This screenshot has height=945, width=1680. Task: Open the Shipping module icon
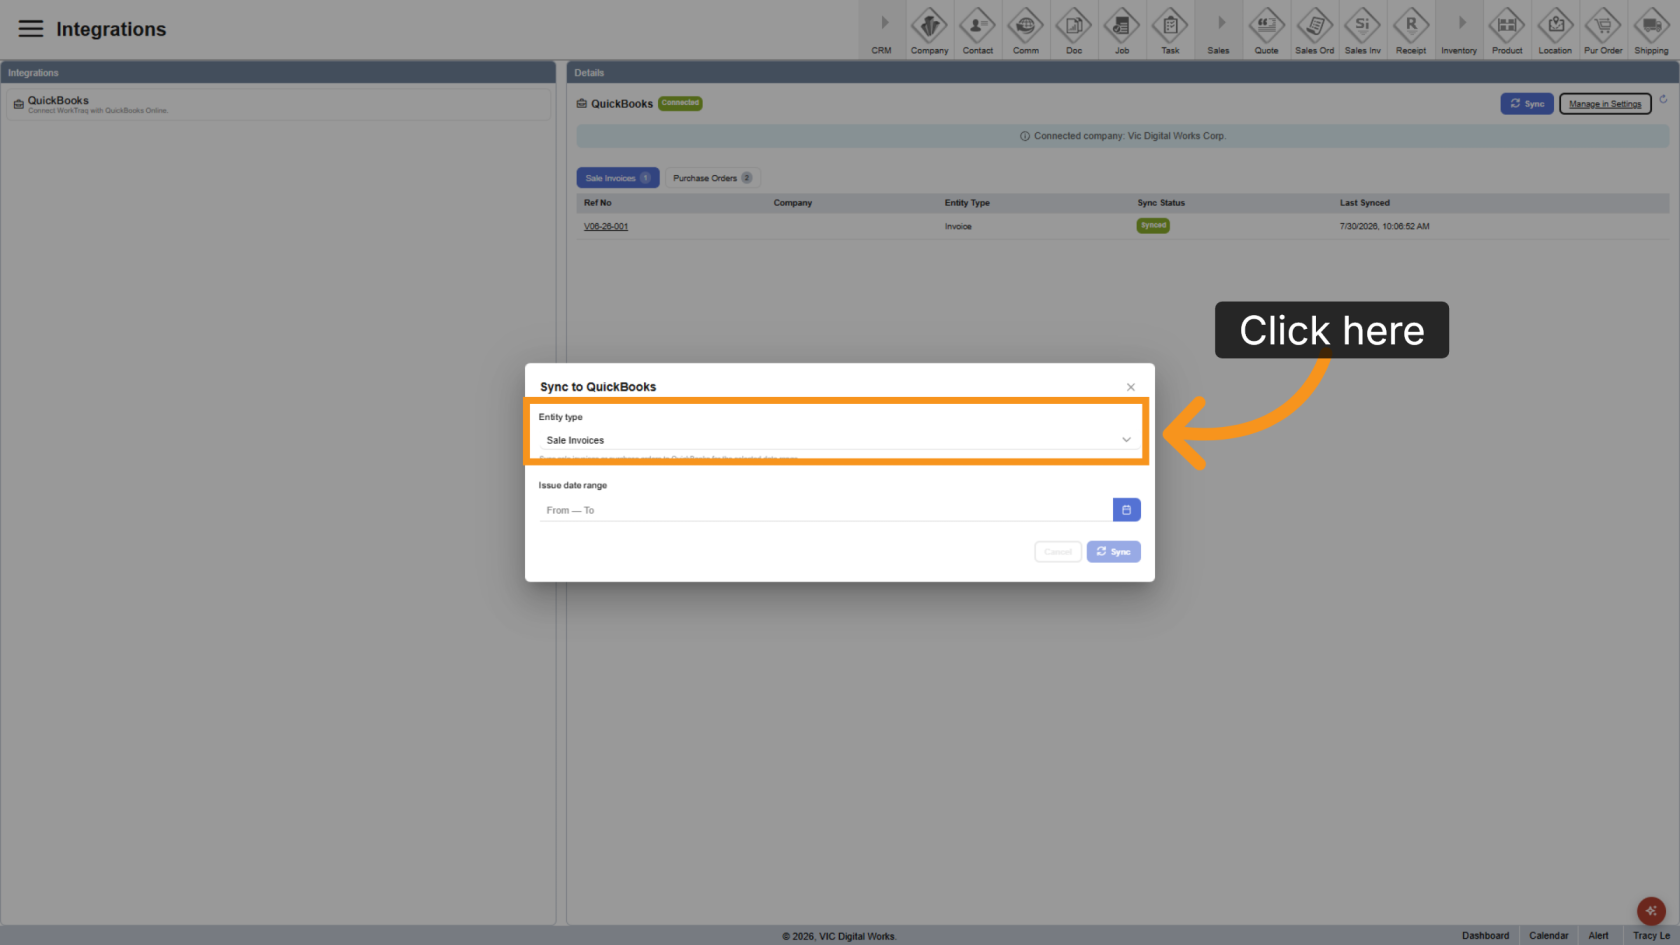pyautogui.click(x=1651, y=30)
